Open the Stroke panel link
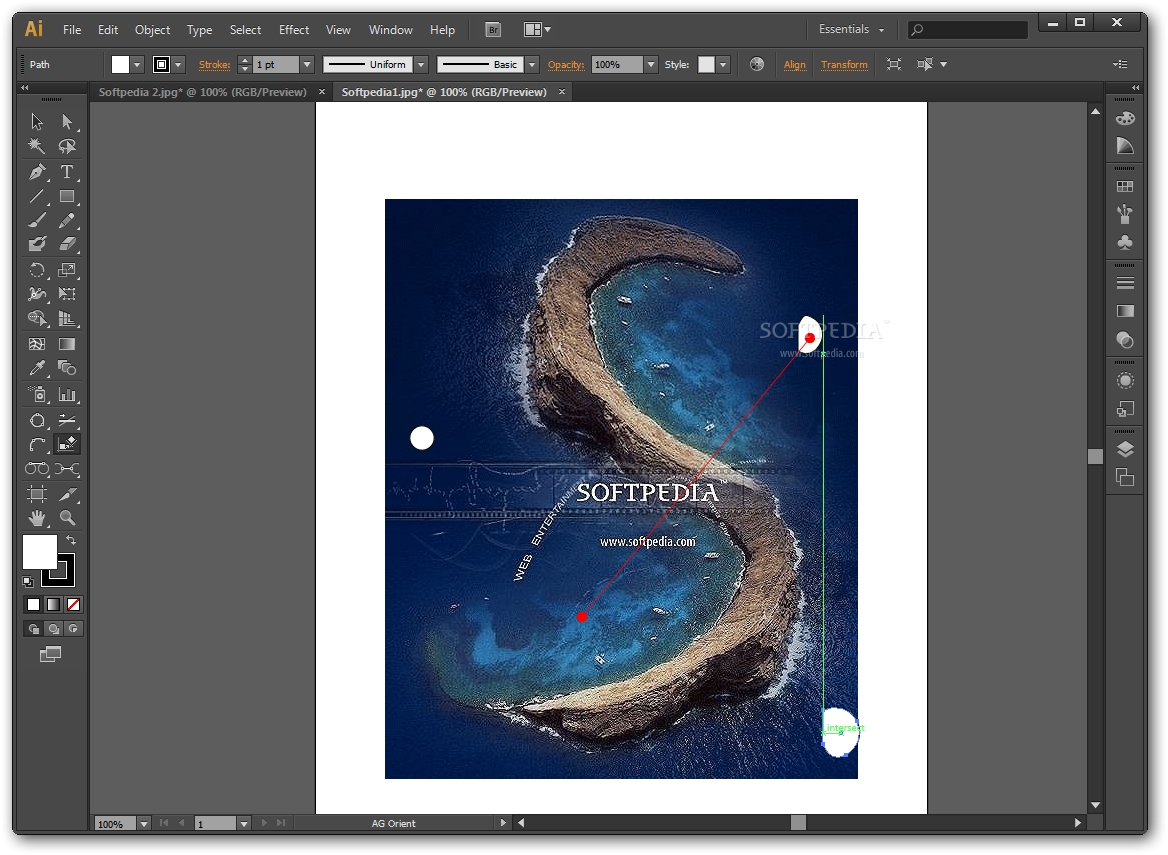This screenshot has width=1168, height=855. point(215,65)
